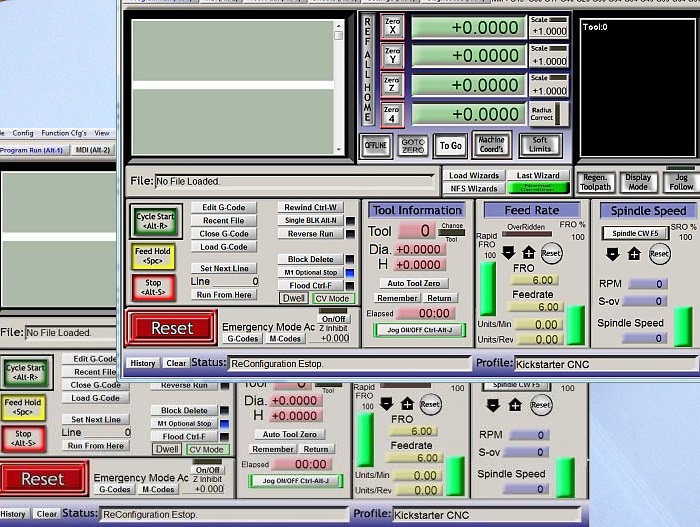
Task: Click the Regen. Toolpath button
Action: (595, 181)
